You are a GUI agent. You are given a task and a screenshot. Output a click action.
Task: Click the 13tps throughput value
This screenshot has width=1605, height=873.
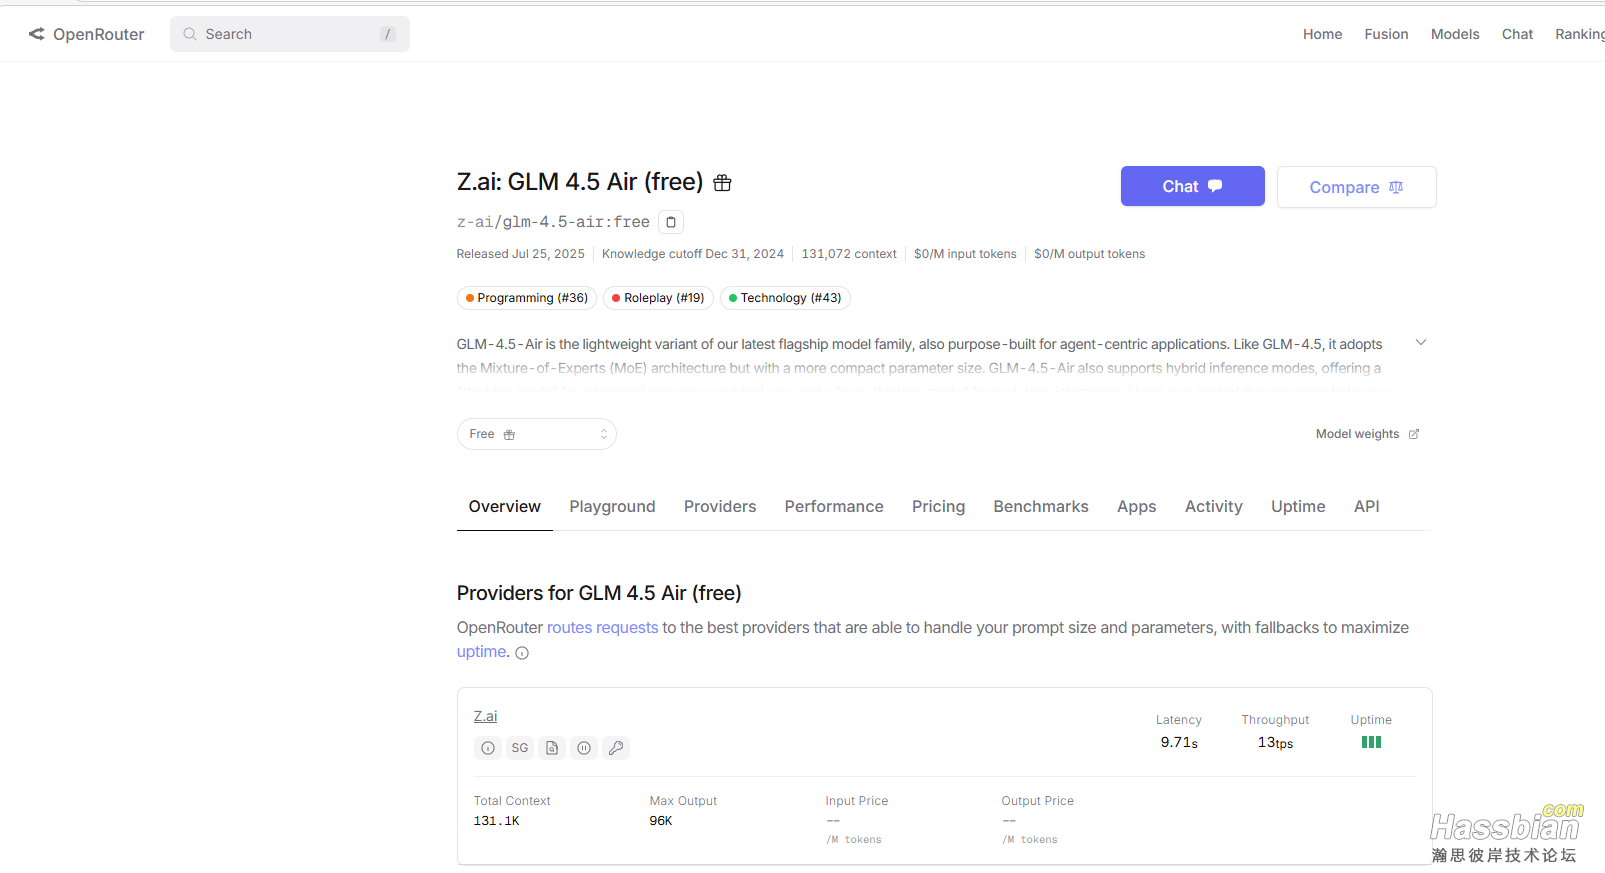pyautogui.click(x=1275, y=742)
